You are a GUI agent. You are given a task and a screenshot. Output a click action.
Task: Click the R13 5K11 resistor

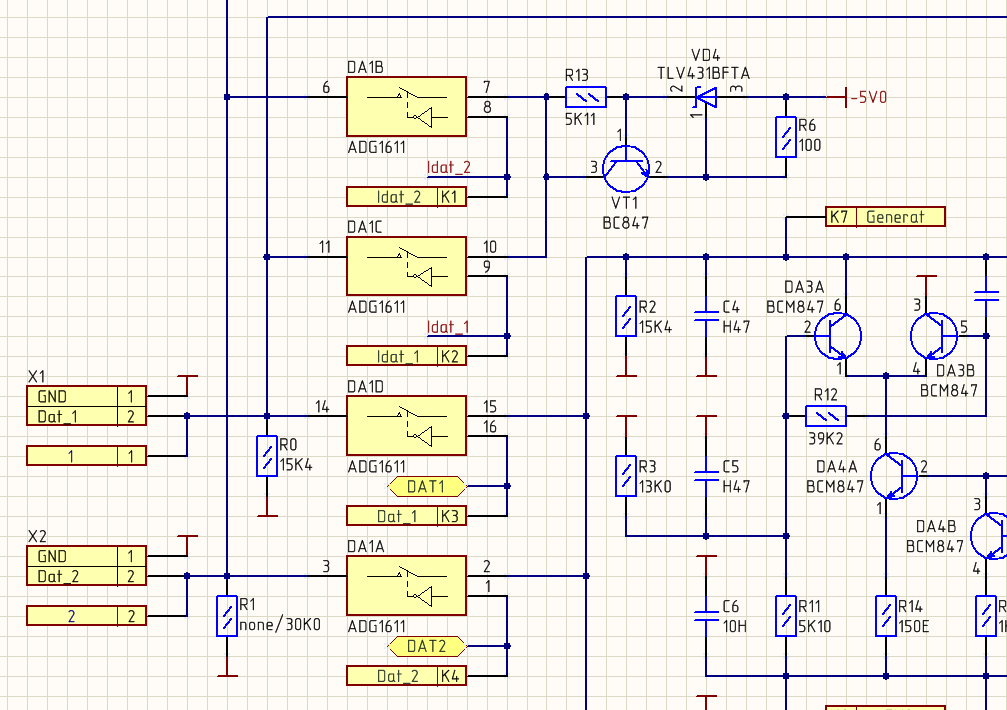point(586,97)
